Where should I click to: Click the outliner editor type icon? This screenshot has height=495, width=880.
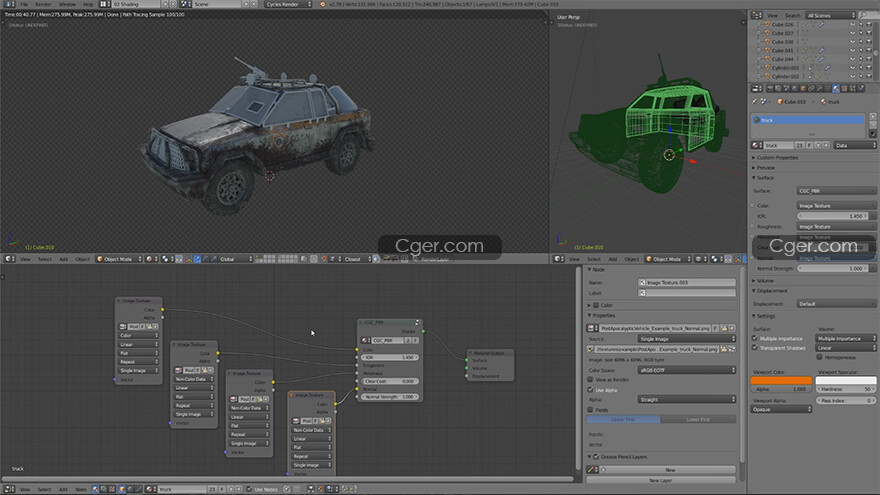[x=756, y=15]
